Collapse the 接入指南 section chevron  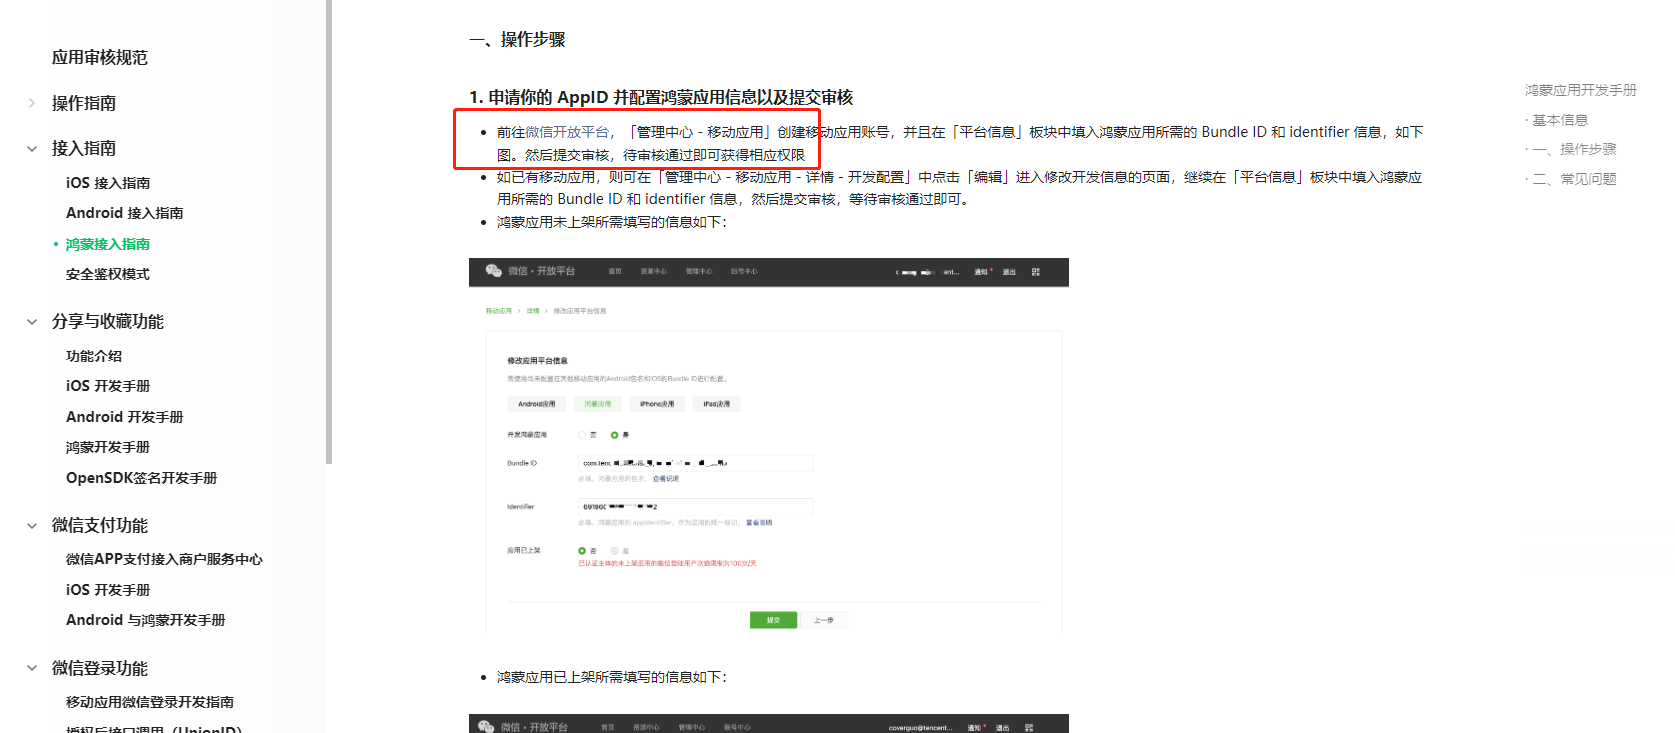(x=32, y=149)
